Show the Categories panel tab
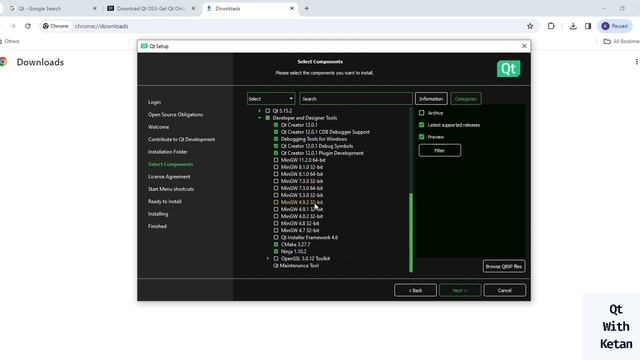Viewport: 640px width, 360px height. coord(466,99)
